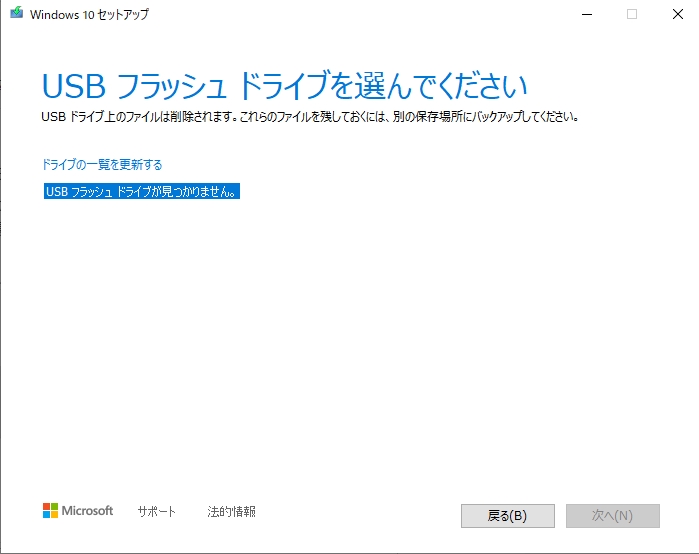Click the 次へ(N) button
The image size is (699, 554).
click(x=613, y=516)
